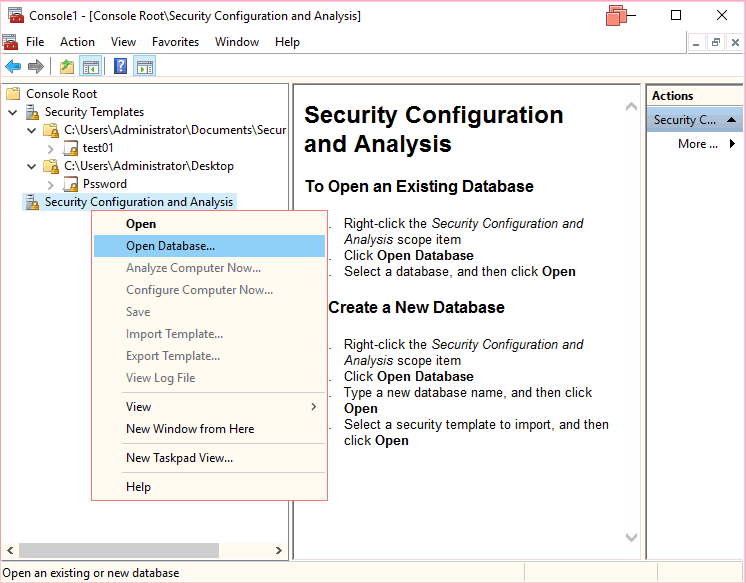Click the 'Create a New Database' heading
Image resolution: width=746 pixels, height=583 pixels.
(416, 307)
